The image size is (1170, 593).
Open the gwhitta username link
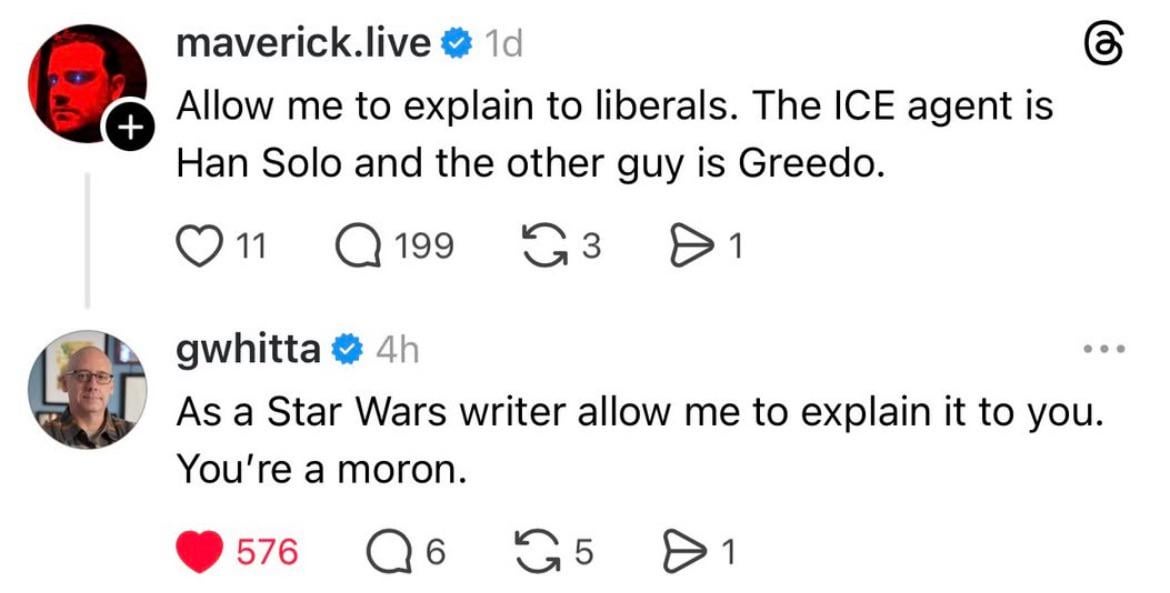coord(249,349)
